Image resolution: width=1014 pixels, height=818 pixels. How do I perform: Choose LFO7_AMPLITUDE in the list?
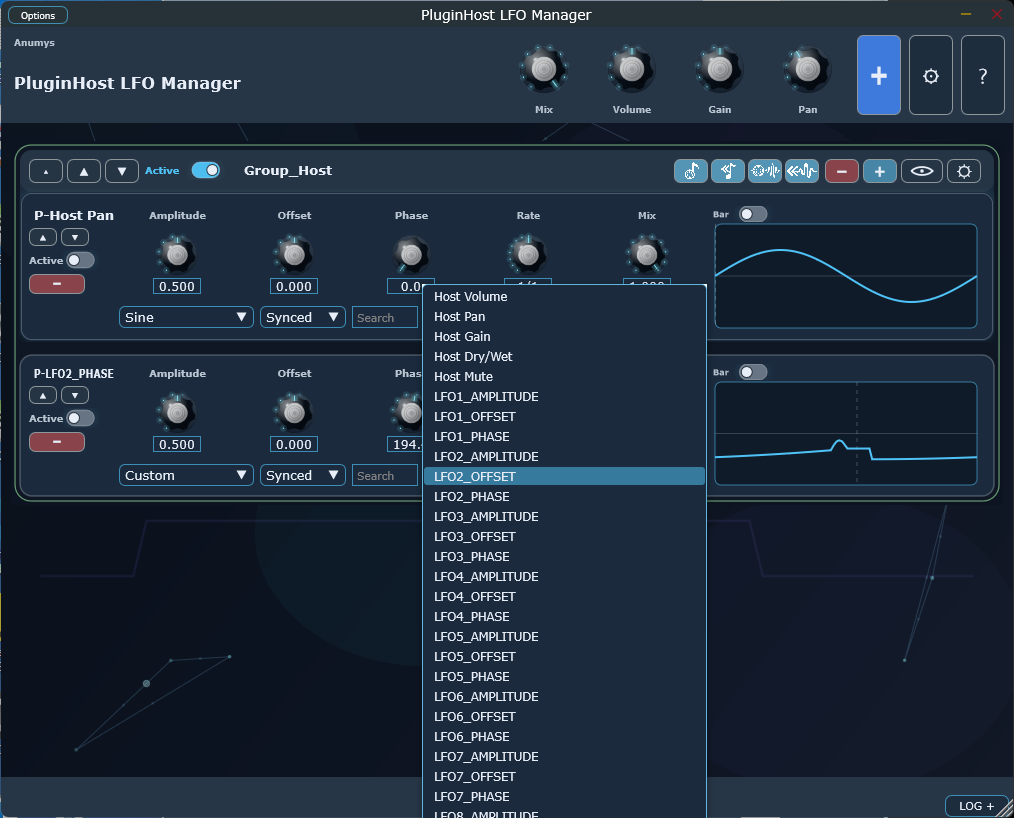pos(564,757)
